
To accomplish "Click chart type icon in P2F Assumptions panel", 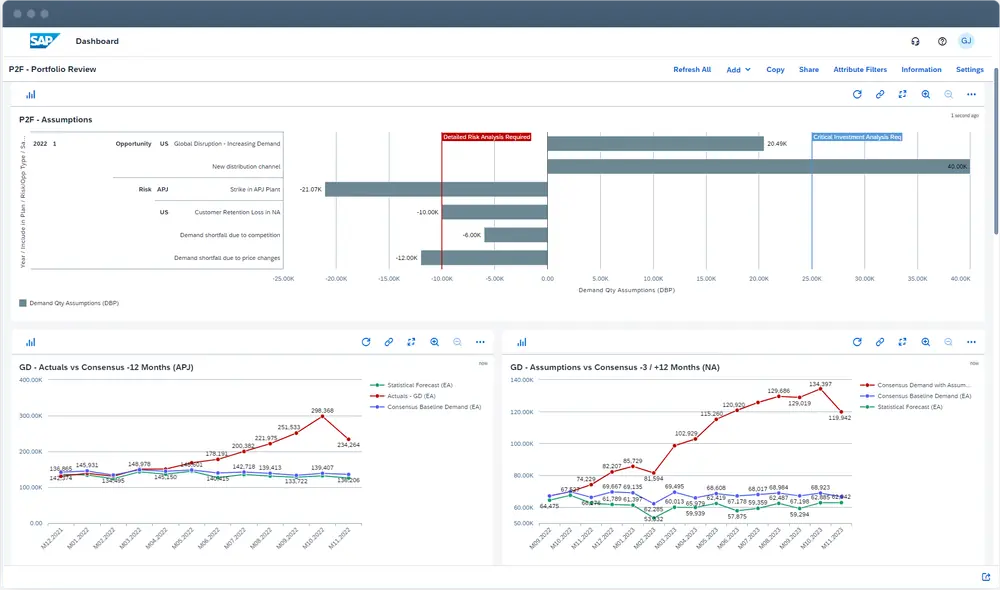I will point(31,94).
